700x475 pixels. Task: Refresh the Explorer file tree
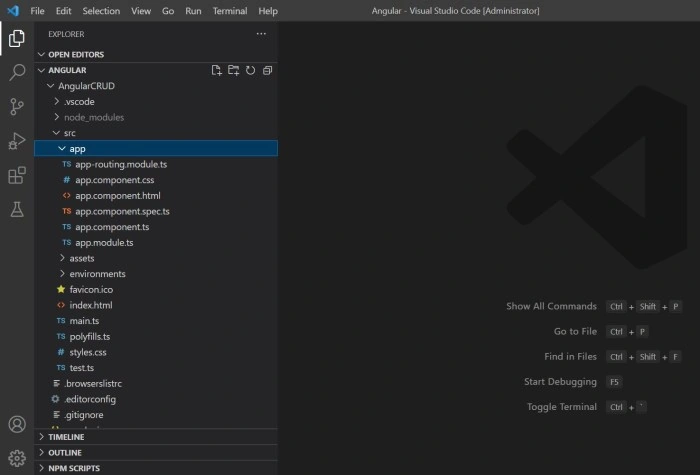pos(250,71)
